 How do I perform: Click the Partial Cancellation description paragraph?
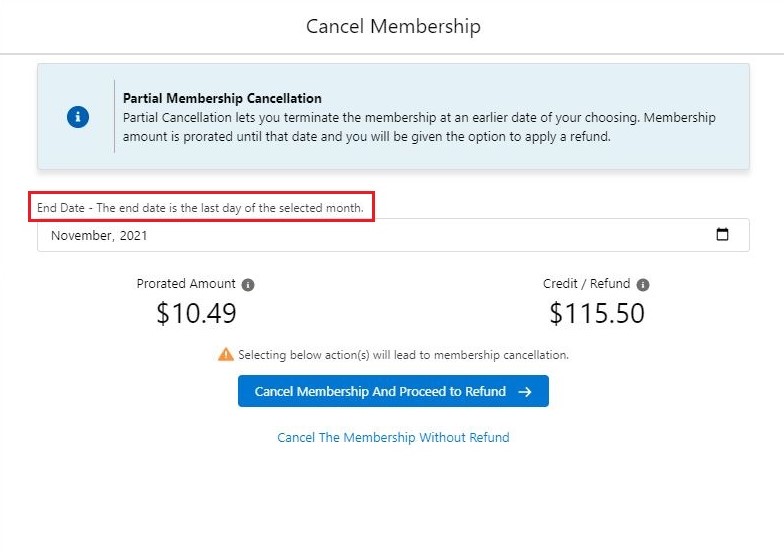[x=419, y=127]
